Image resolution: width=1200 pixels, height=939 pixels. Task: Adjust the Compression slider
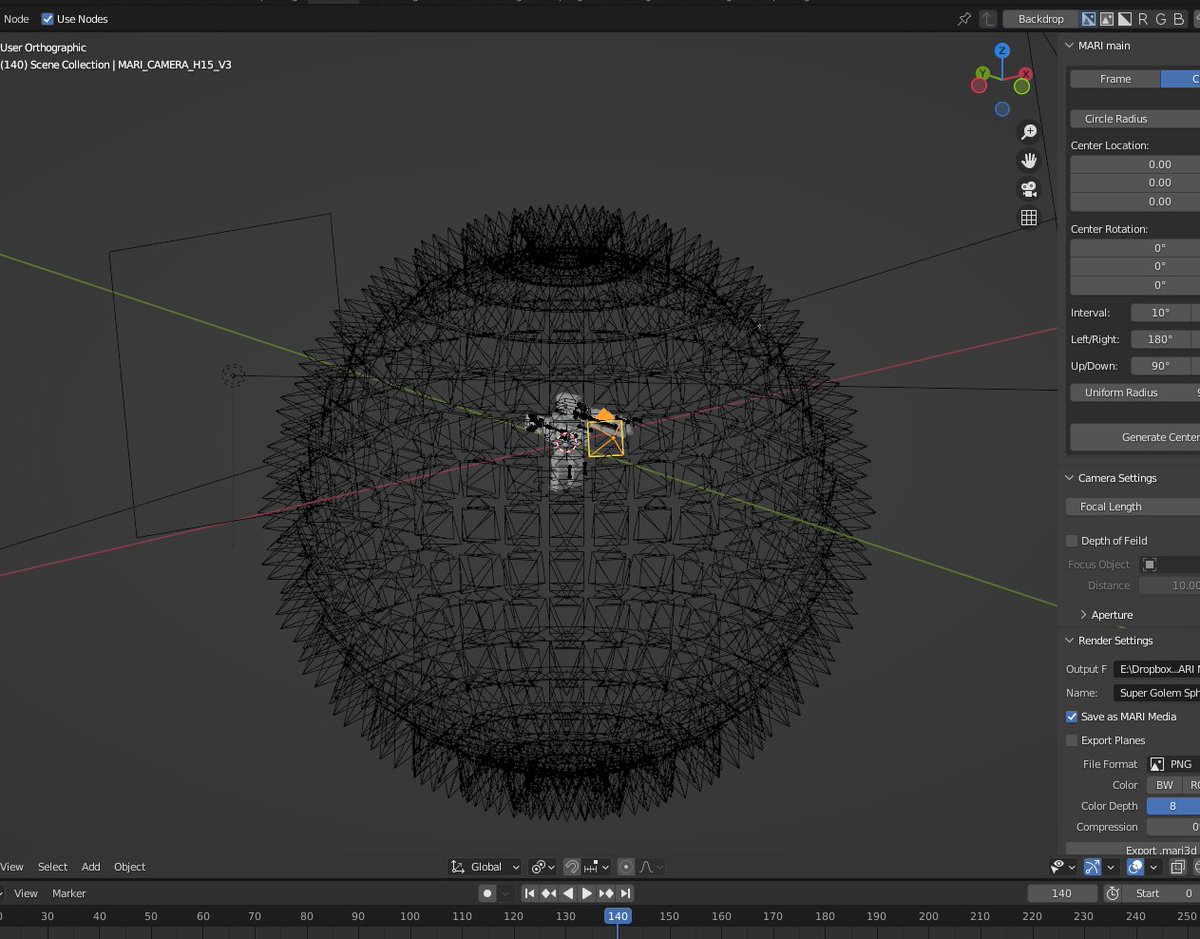[1173, 827]
